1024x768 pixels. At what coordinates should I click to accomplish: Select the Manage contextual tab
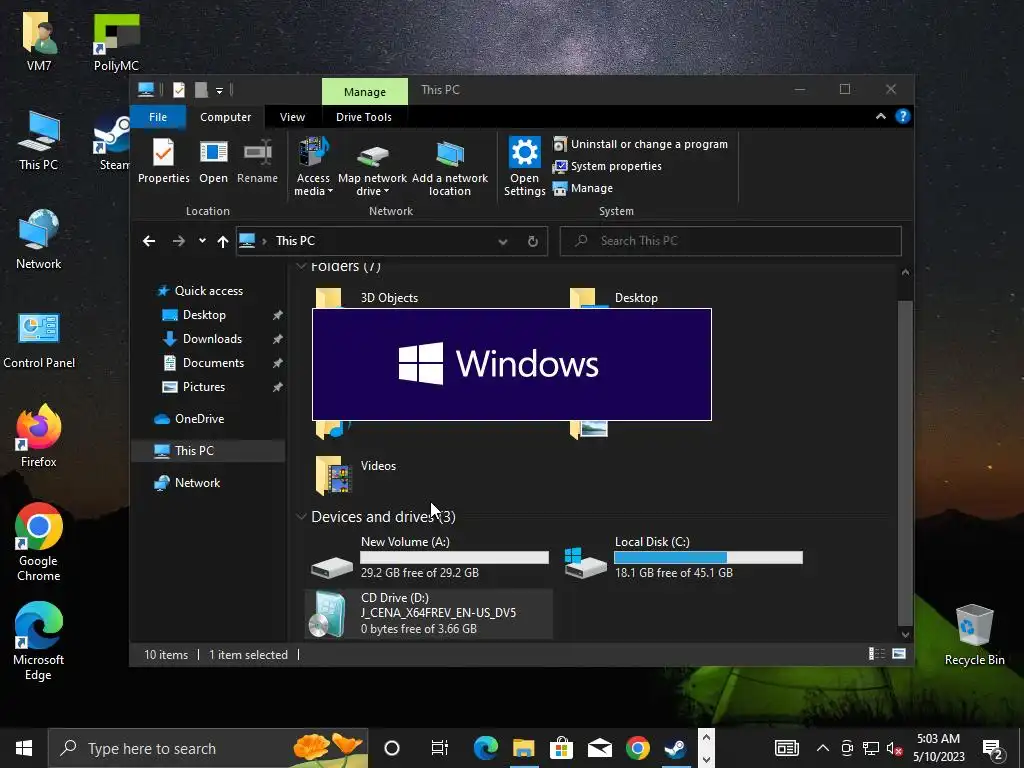coord(365,92)
